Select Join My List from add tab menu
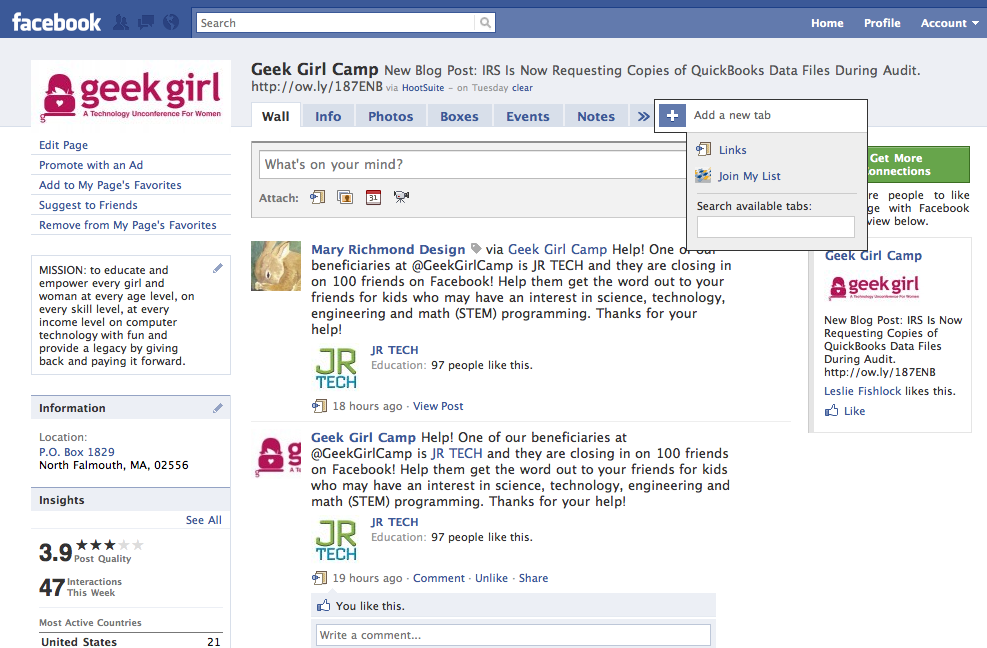 pos(749,176)
